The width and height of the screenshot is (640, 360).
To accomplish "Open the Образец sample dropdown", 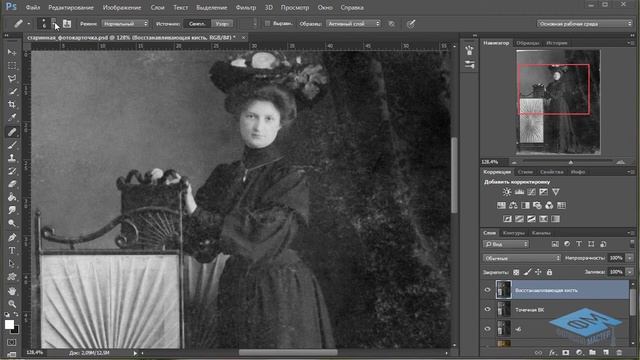I will (353, 24).
